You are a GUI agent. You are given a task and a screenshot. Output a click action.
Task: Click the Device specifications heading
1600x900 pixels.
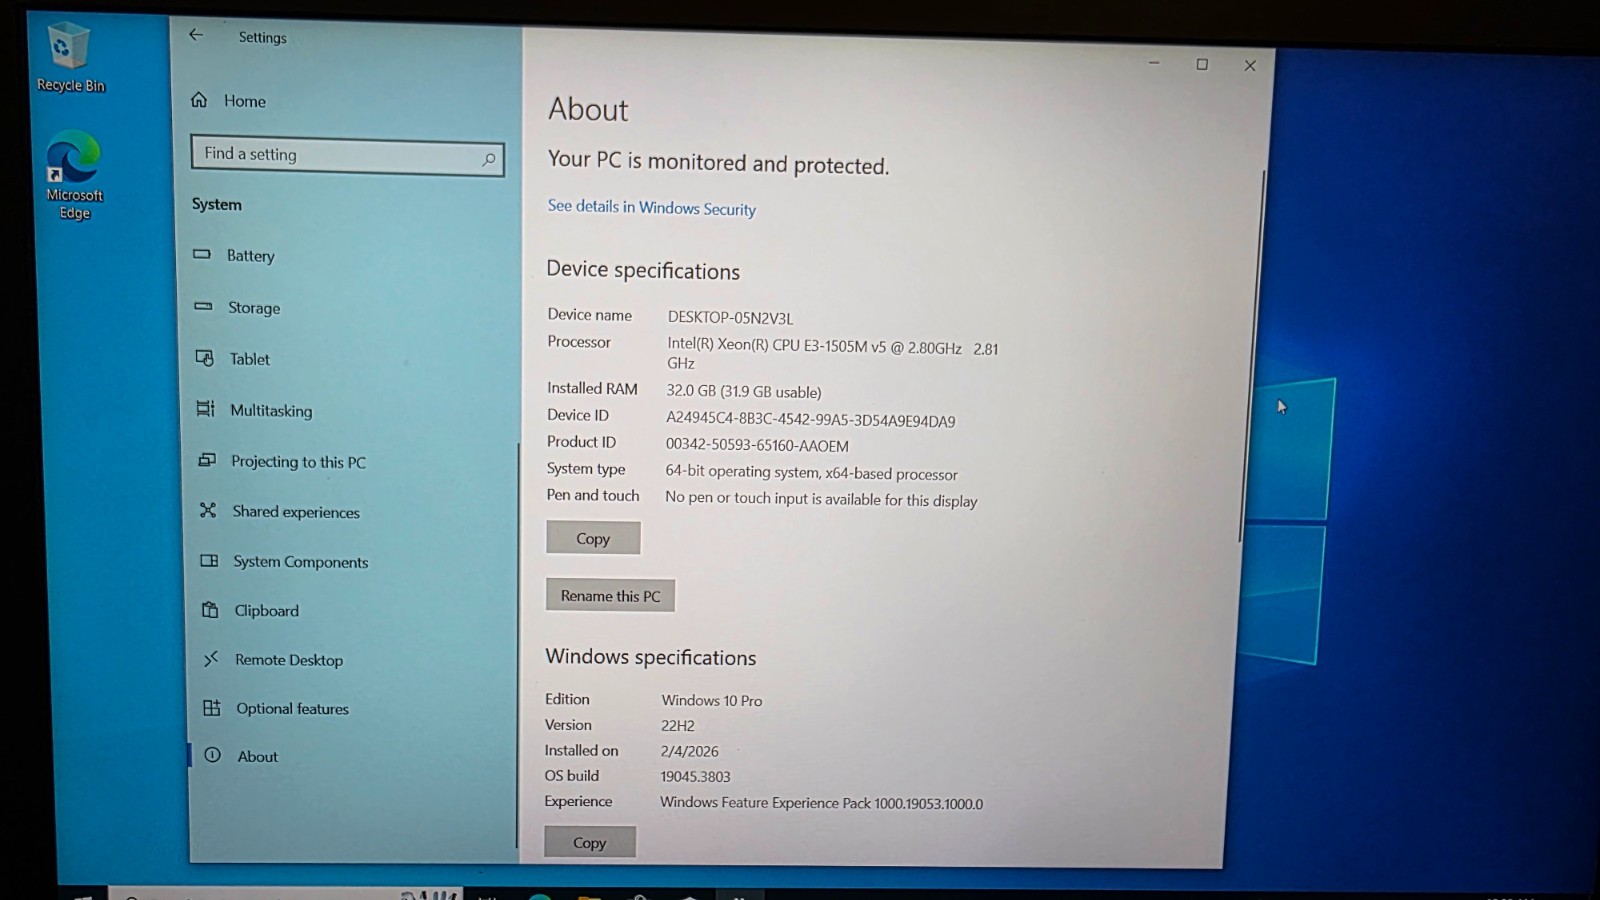[x=643, y=270]
